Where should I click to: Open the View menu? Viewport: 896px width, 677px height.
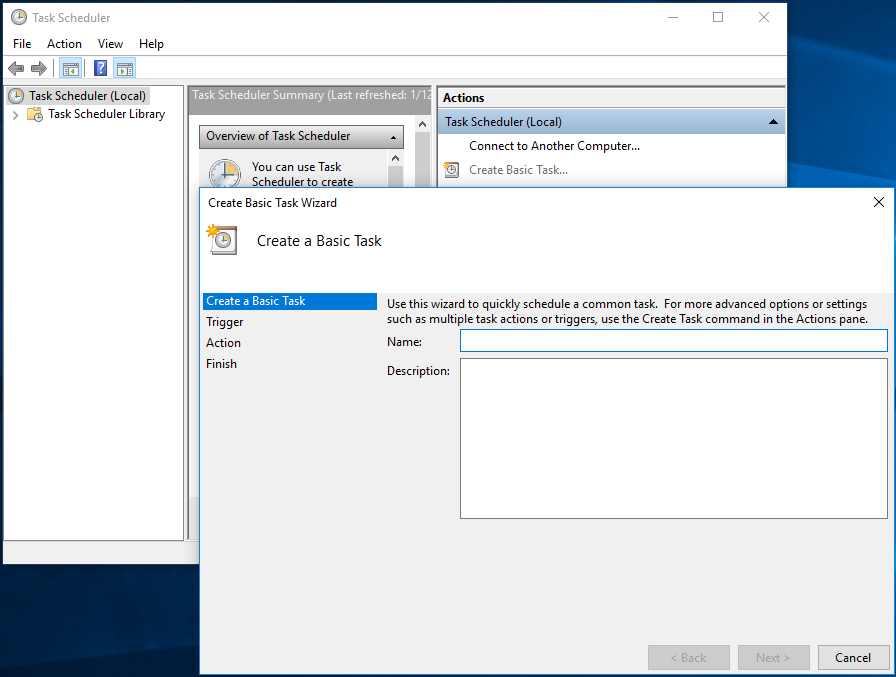110,44
